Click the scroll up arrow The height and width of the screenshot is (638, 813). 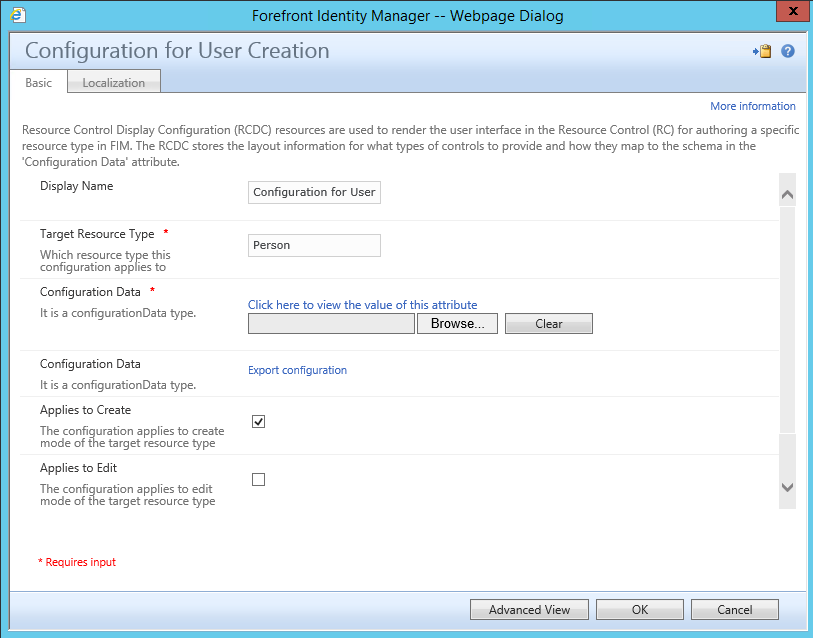point(787,195)
